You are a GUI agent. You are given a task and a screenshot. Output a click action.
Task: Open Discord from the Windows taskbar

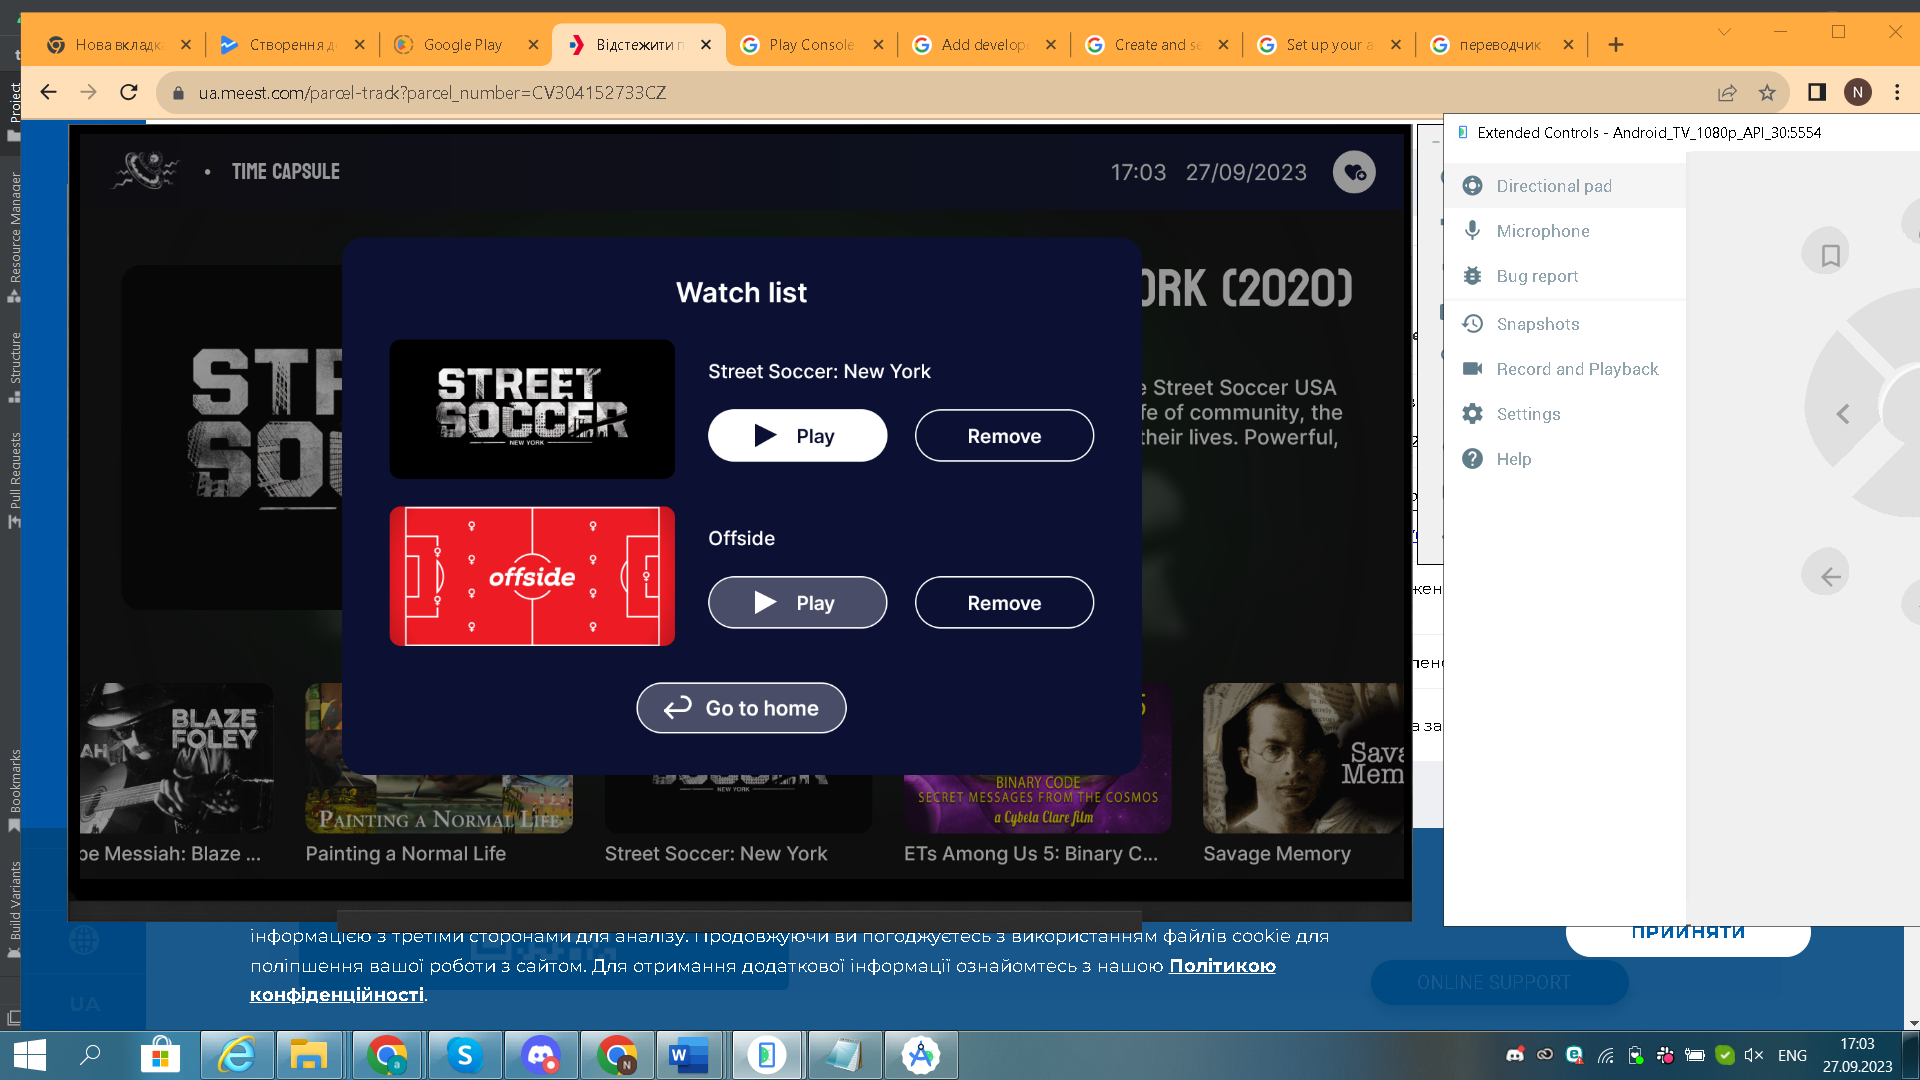click(541, 1055)
